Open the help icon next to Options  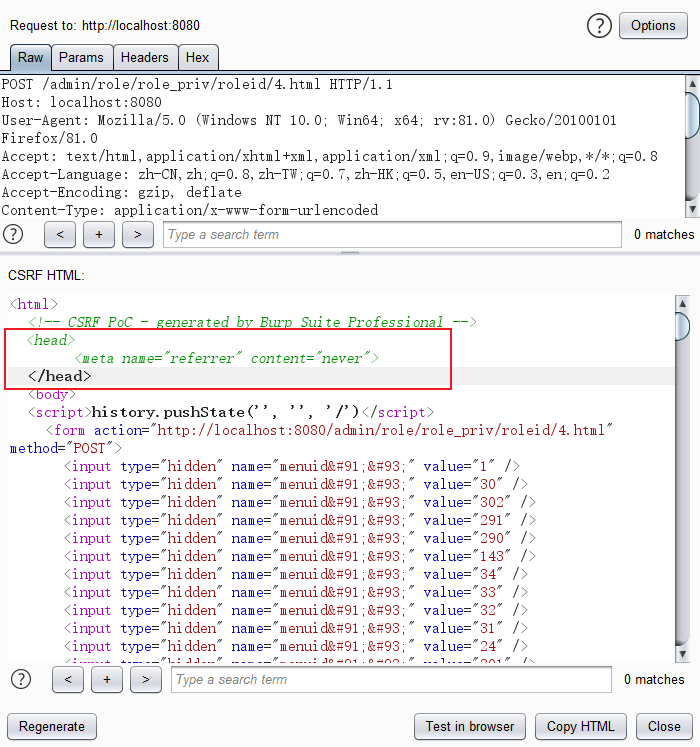point(599,25)
